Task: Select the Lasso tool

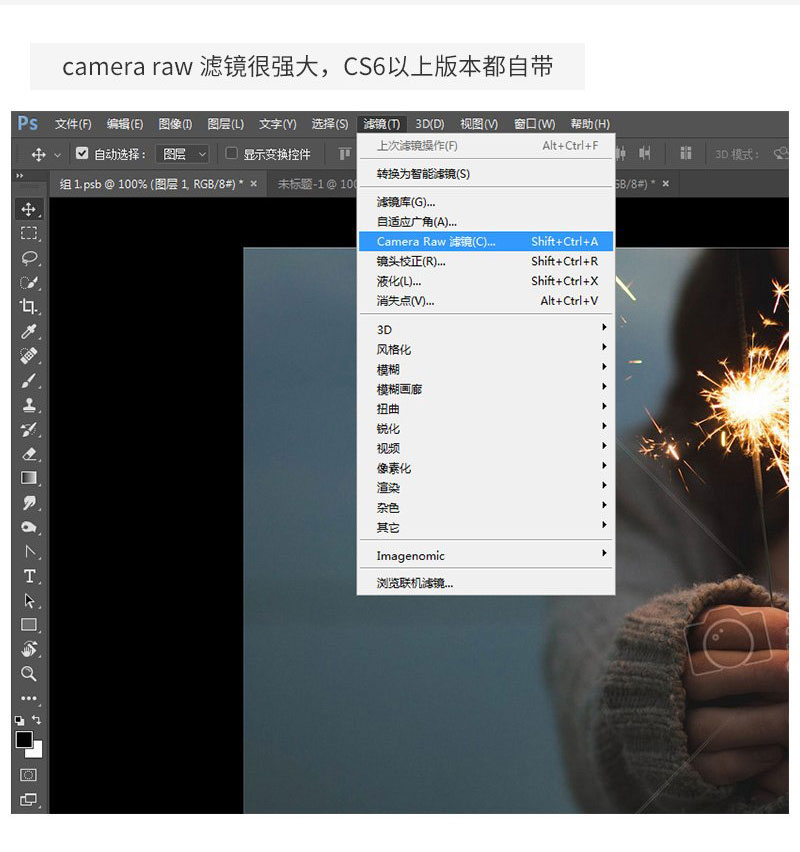Action: coord(29,258)
